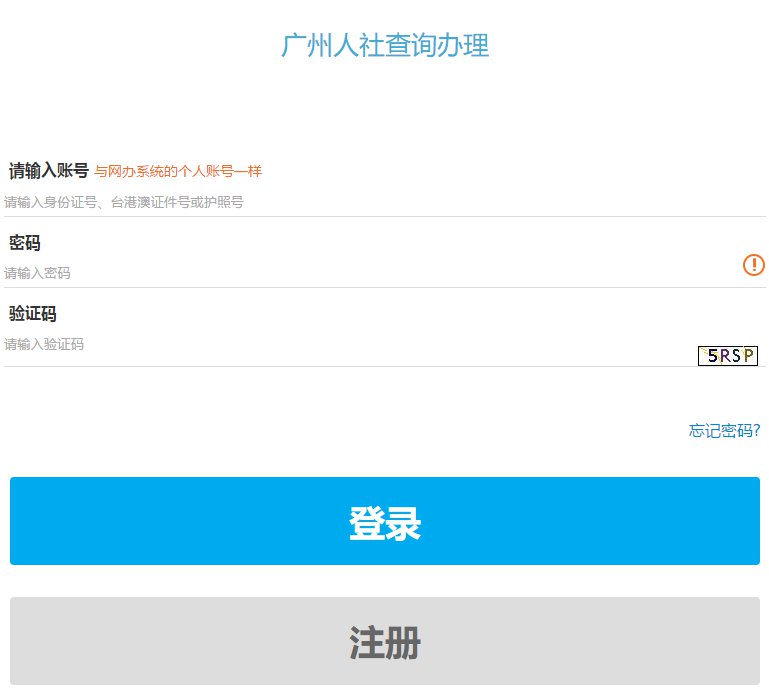769x700 pixels.
Task: Click the 验证码 field label
Action: [x=33, y=314]
